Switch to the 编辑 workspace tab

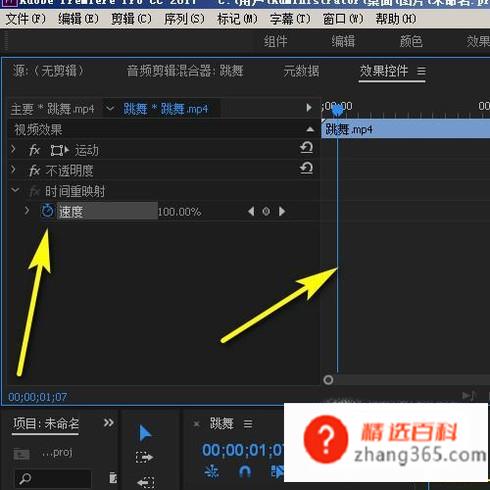point(343,41)
